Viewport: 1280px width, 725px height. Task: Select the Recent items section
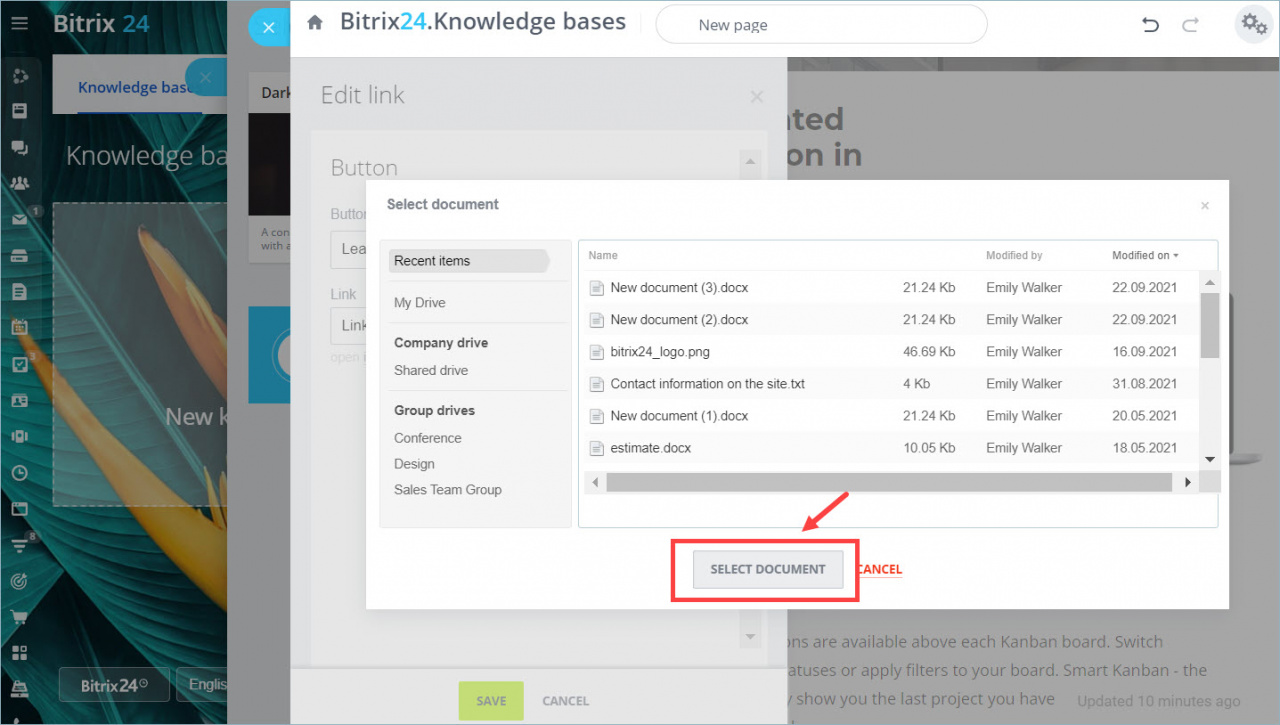pyautogui.click(x=469, y=261)
